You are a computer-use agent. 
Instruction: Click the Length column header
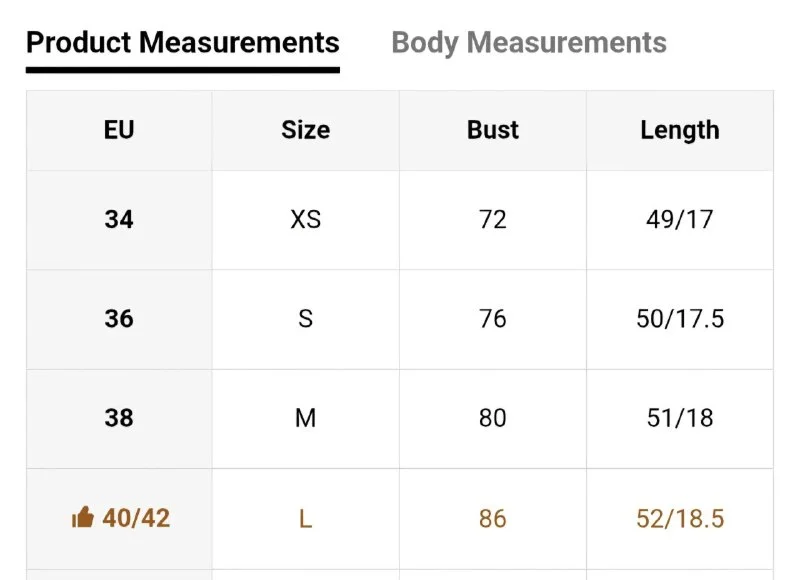point(680,130)
